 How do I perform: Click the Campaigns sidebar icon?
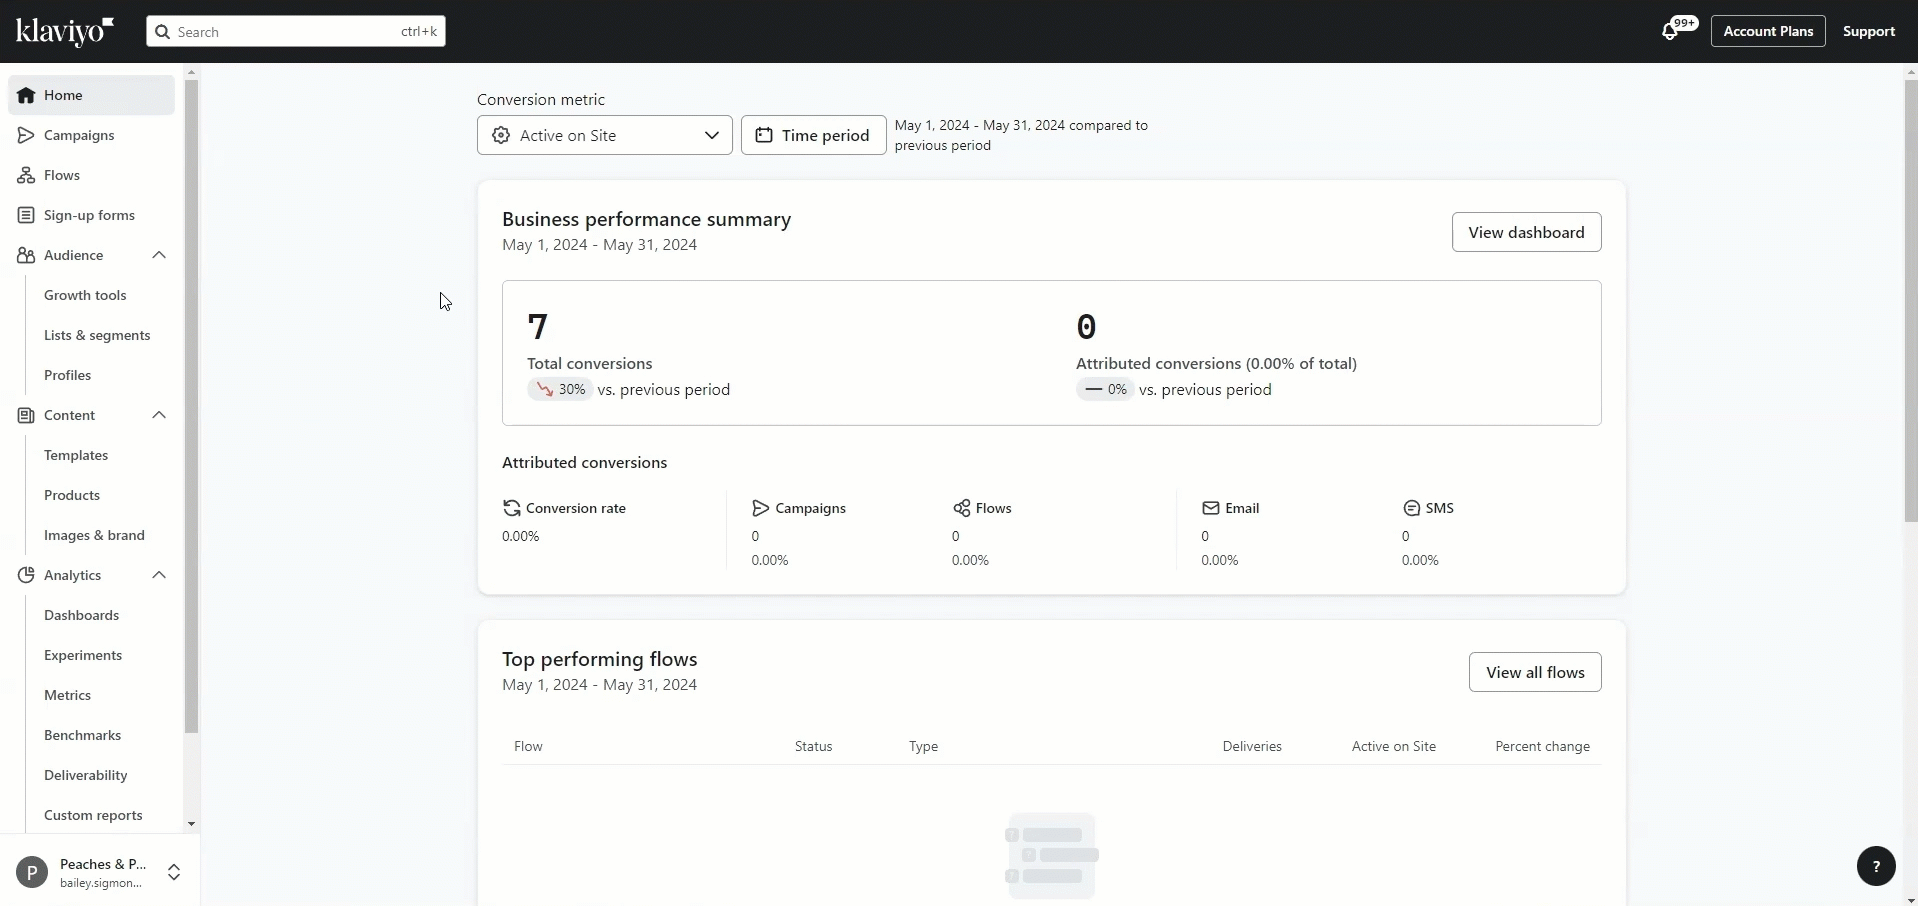(x=26, y=135)
